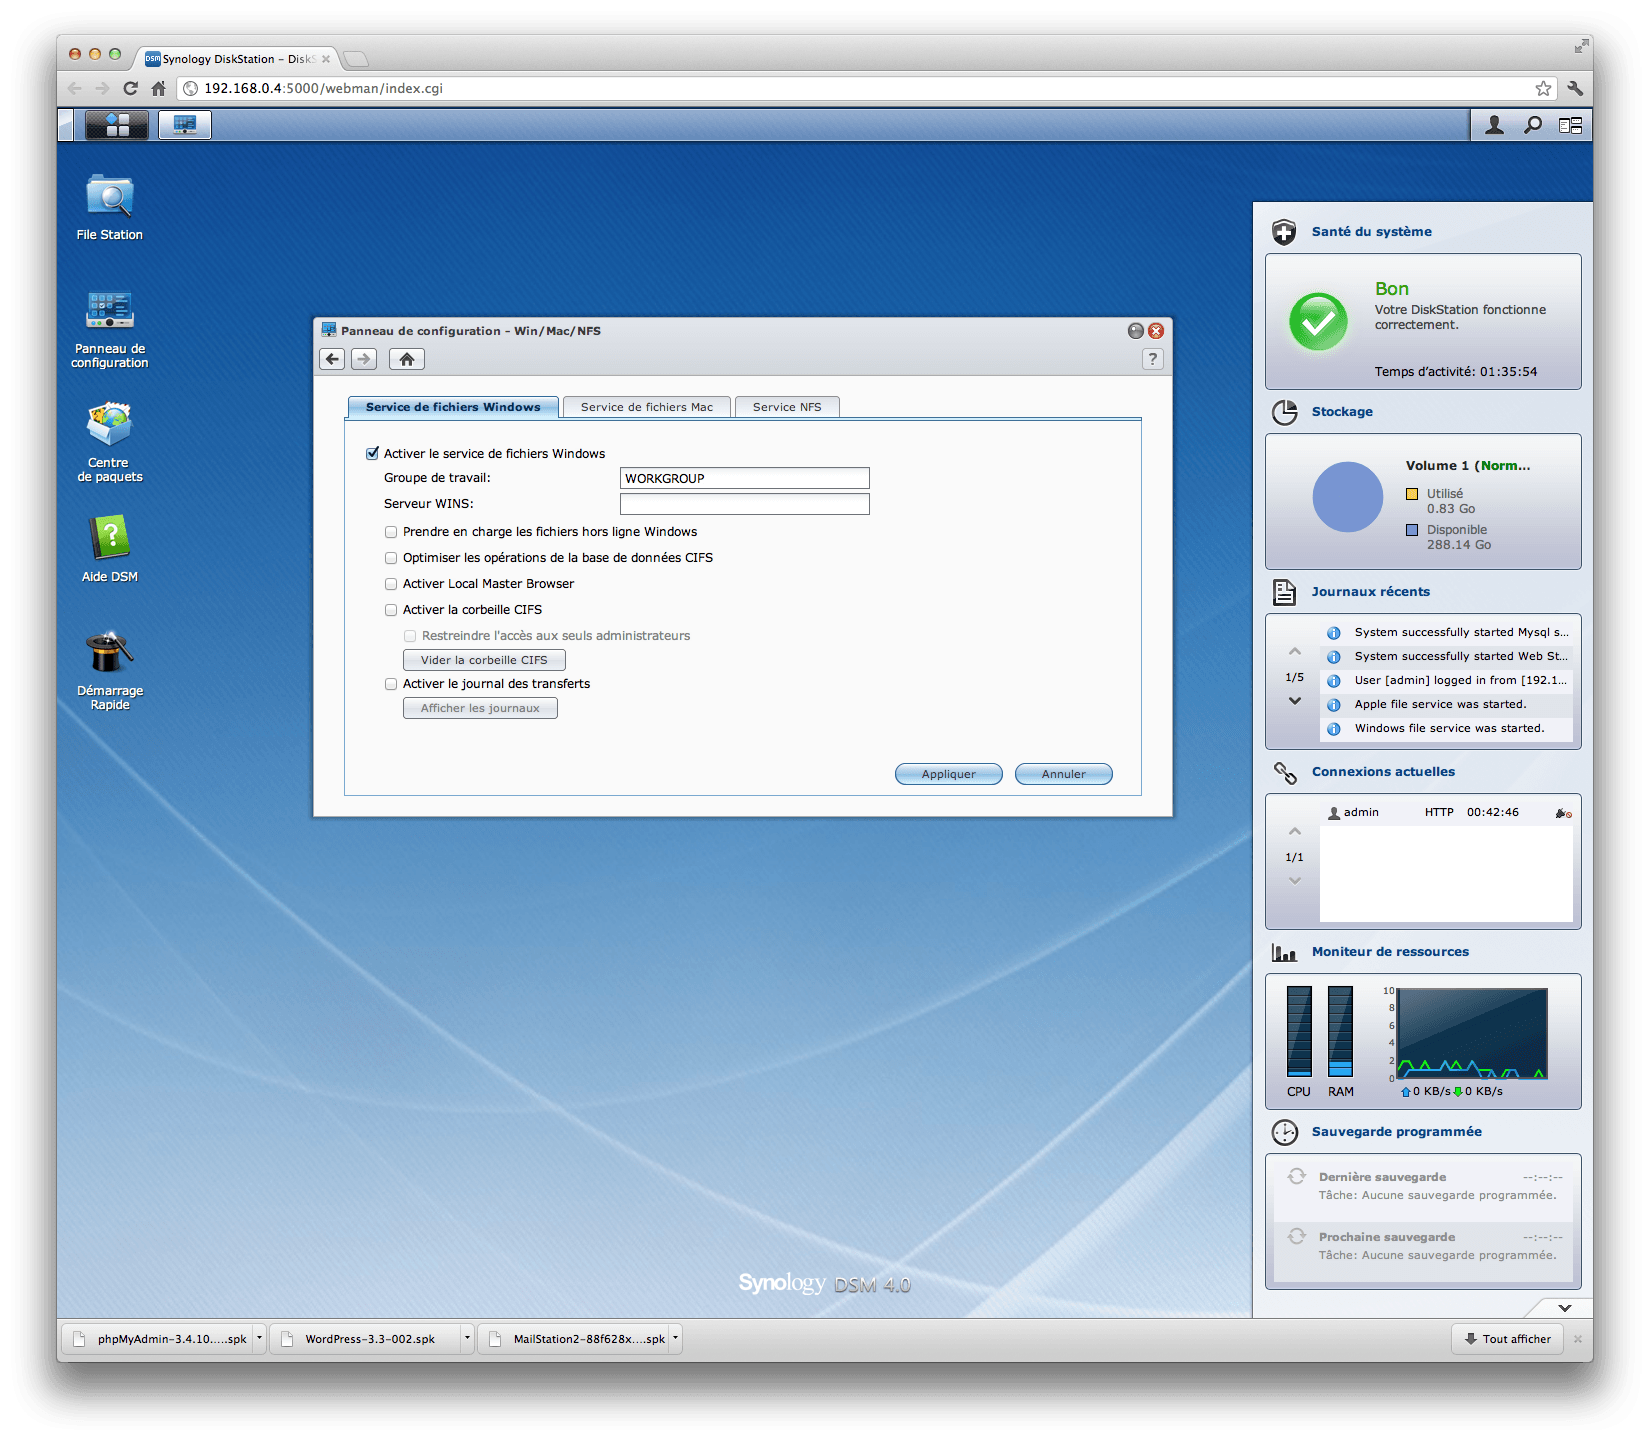Enable Activer Local Master Browser checkbox
This screenshot has width=1650, height=1441.
tap(391, 584)
